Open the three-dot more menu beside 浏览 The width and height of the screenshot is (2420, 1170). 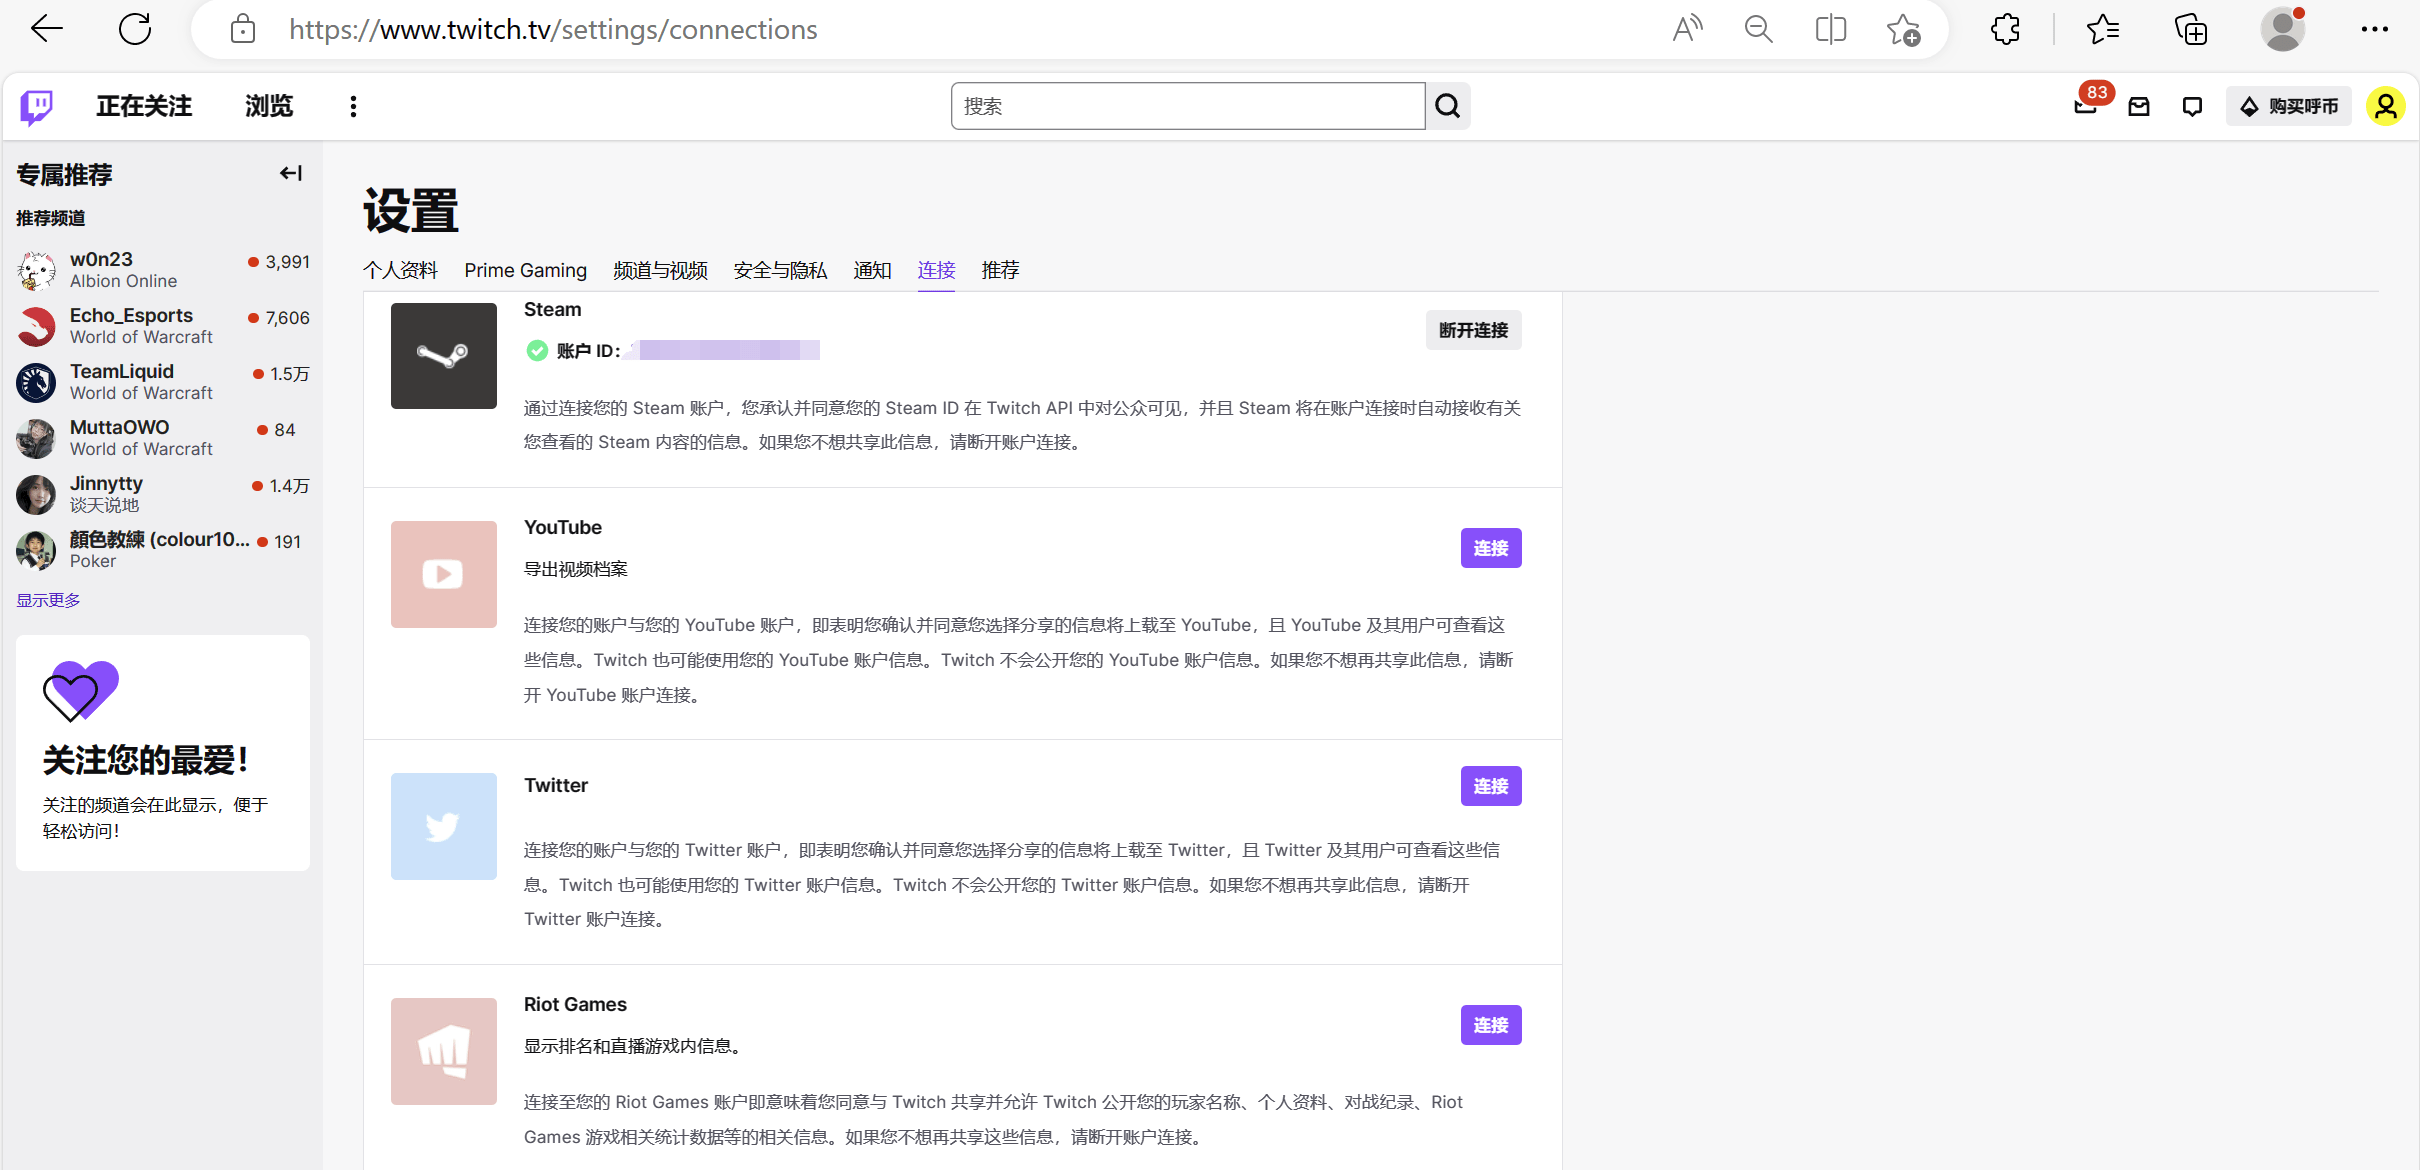point(351,105)
